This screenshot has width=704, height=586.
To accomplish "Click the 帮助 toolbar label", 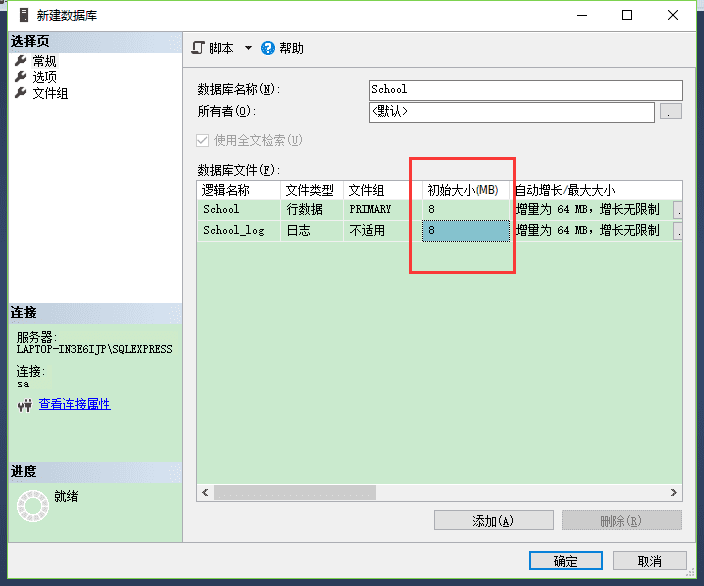I will (x=291, y=48).
